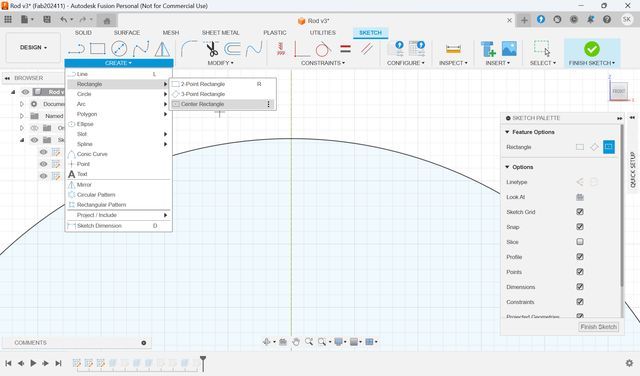This screenshot has width=640, height=376.
Task: Click the Insert Canvas image icon
Action: pyautogui.click(x=509, y=49)
